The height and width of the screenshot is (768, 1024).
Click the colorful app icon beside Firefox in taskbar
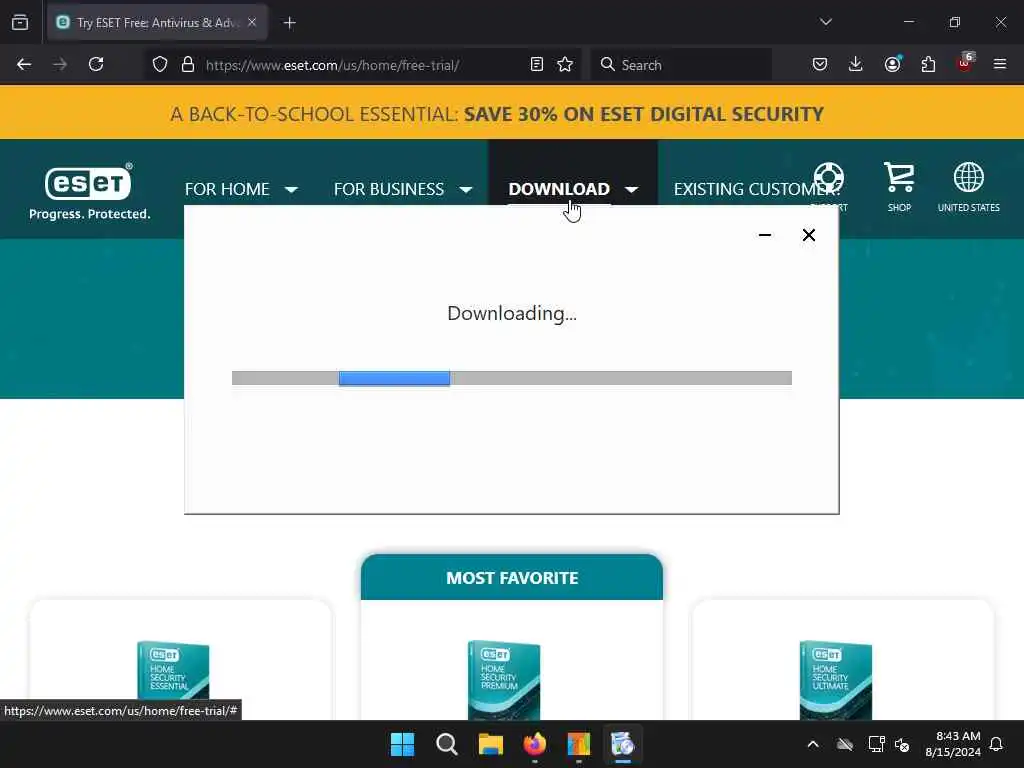point(579,744)
